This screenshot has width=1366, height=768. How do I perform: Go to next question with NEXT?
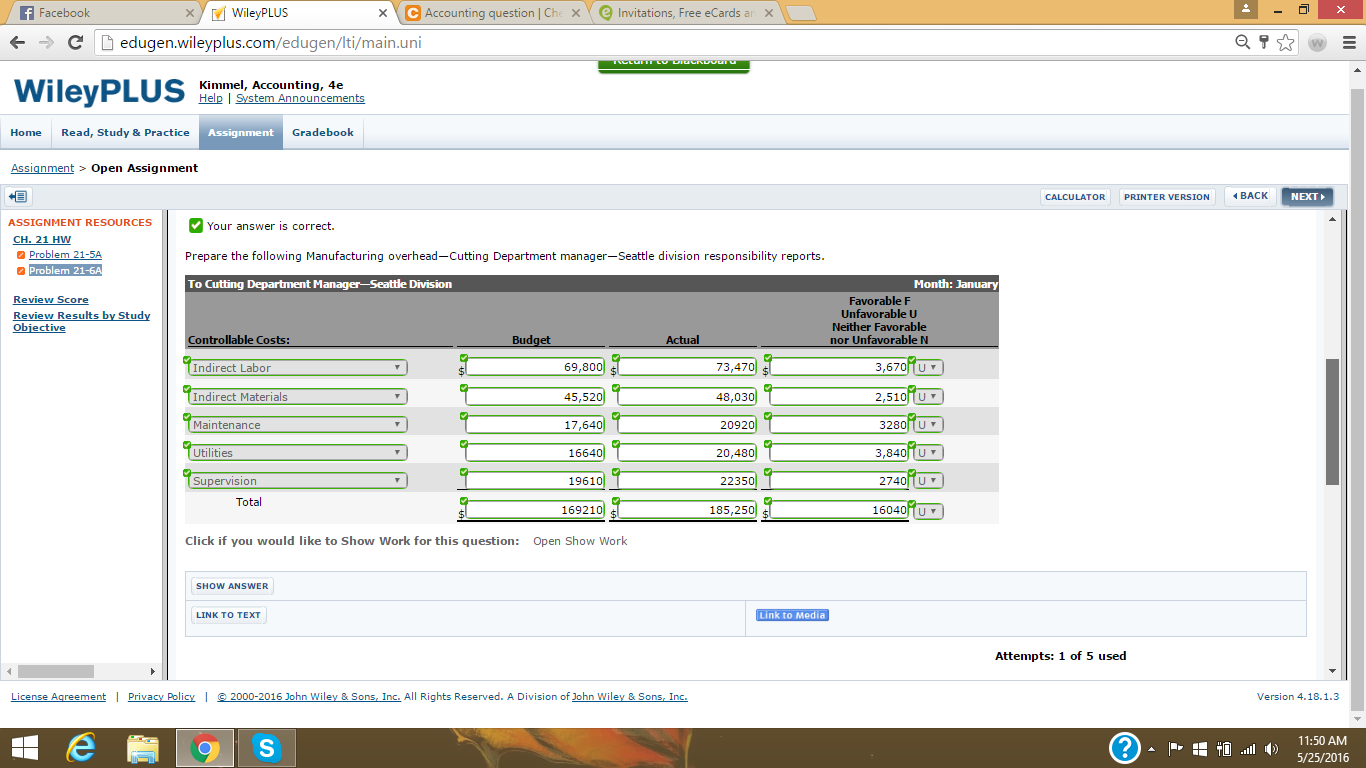(x=1307, y=196)
